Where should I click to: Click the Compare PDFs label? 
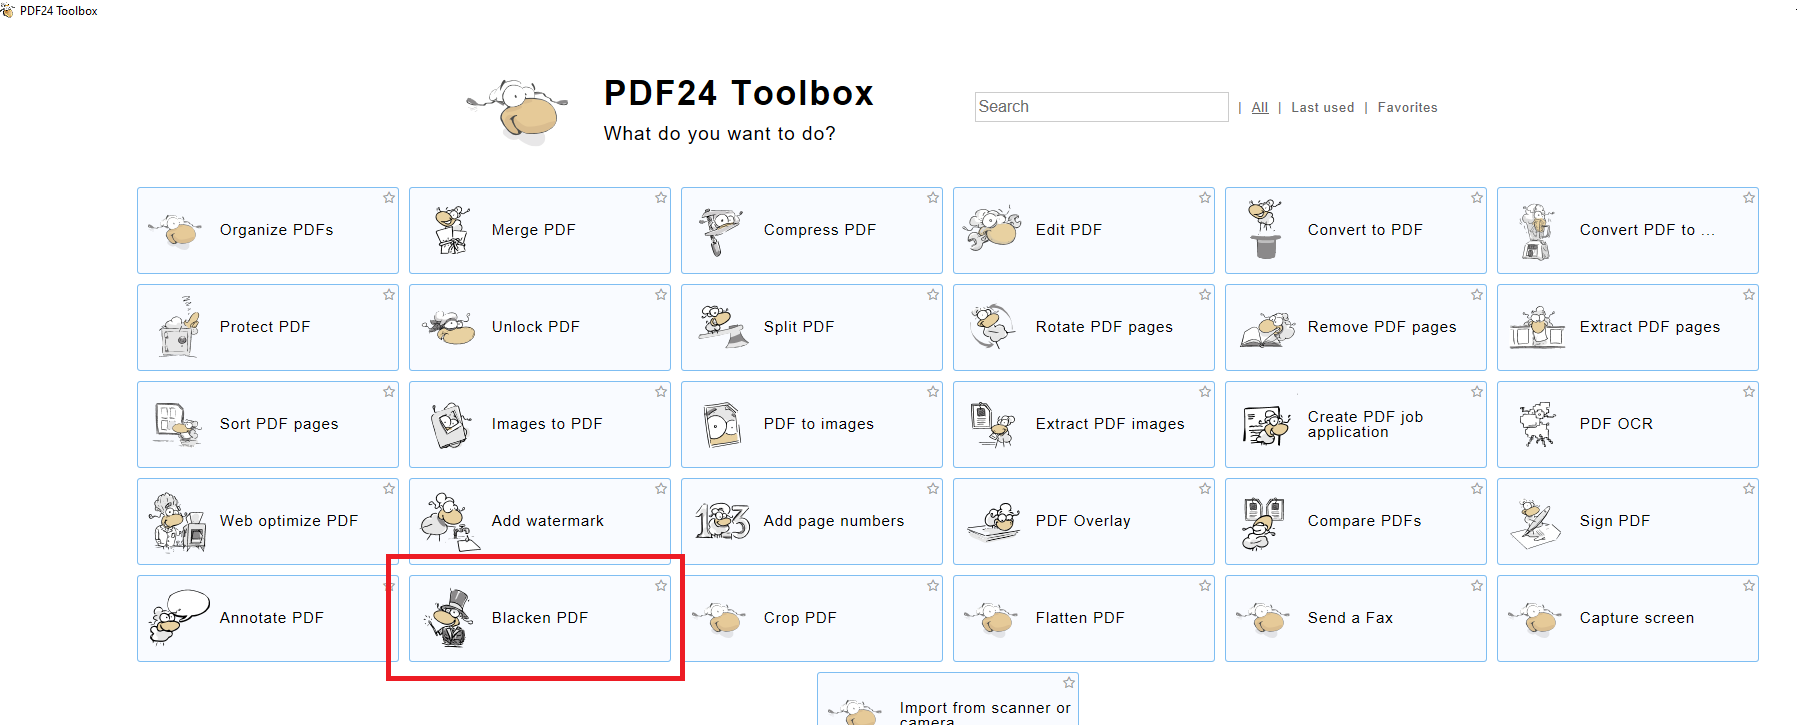click(x=1364, y=521)
